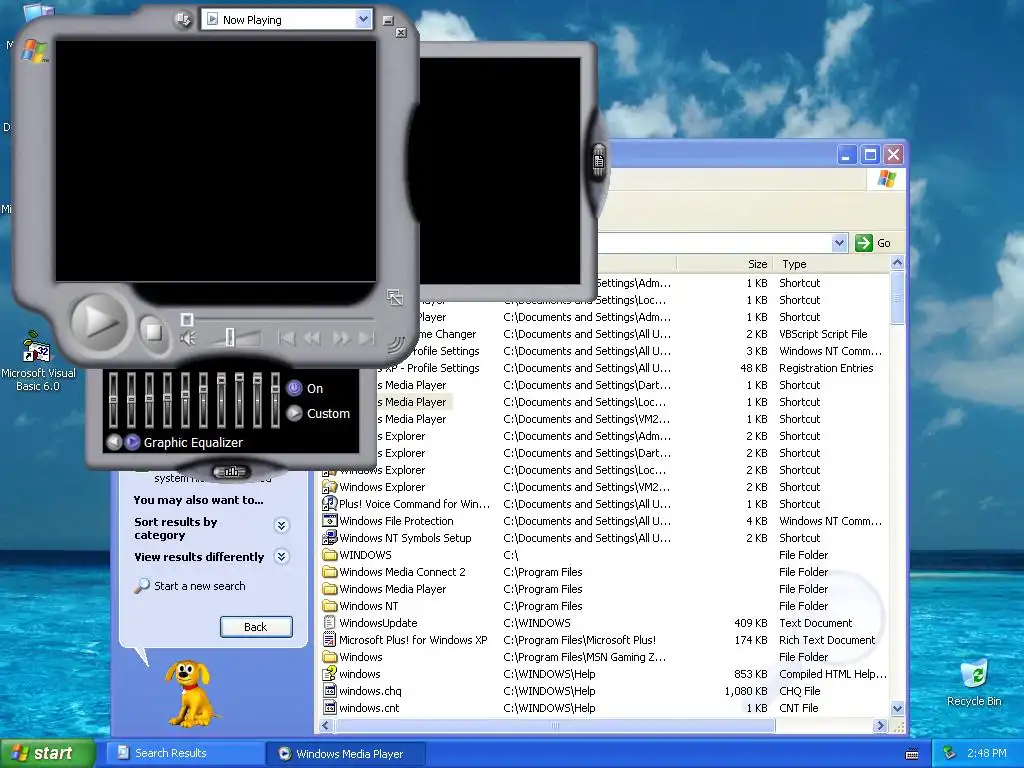Open the Recycle Bin on desktop

point(974,683)
